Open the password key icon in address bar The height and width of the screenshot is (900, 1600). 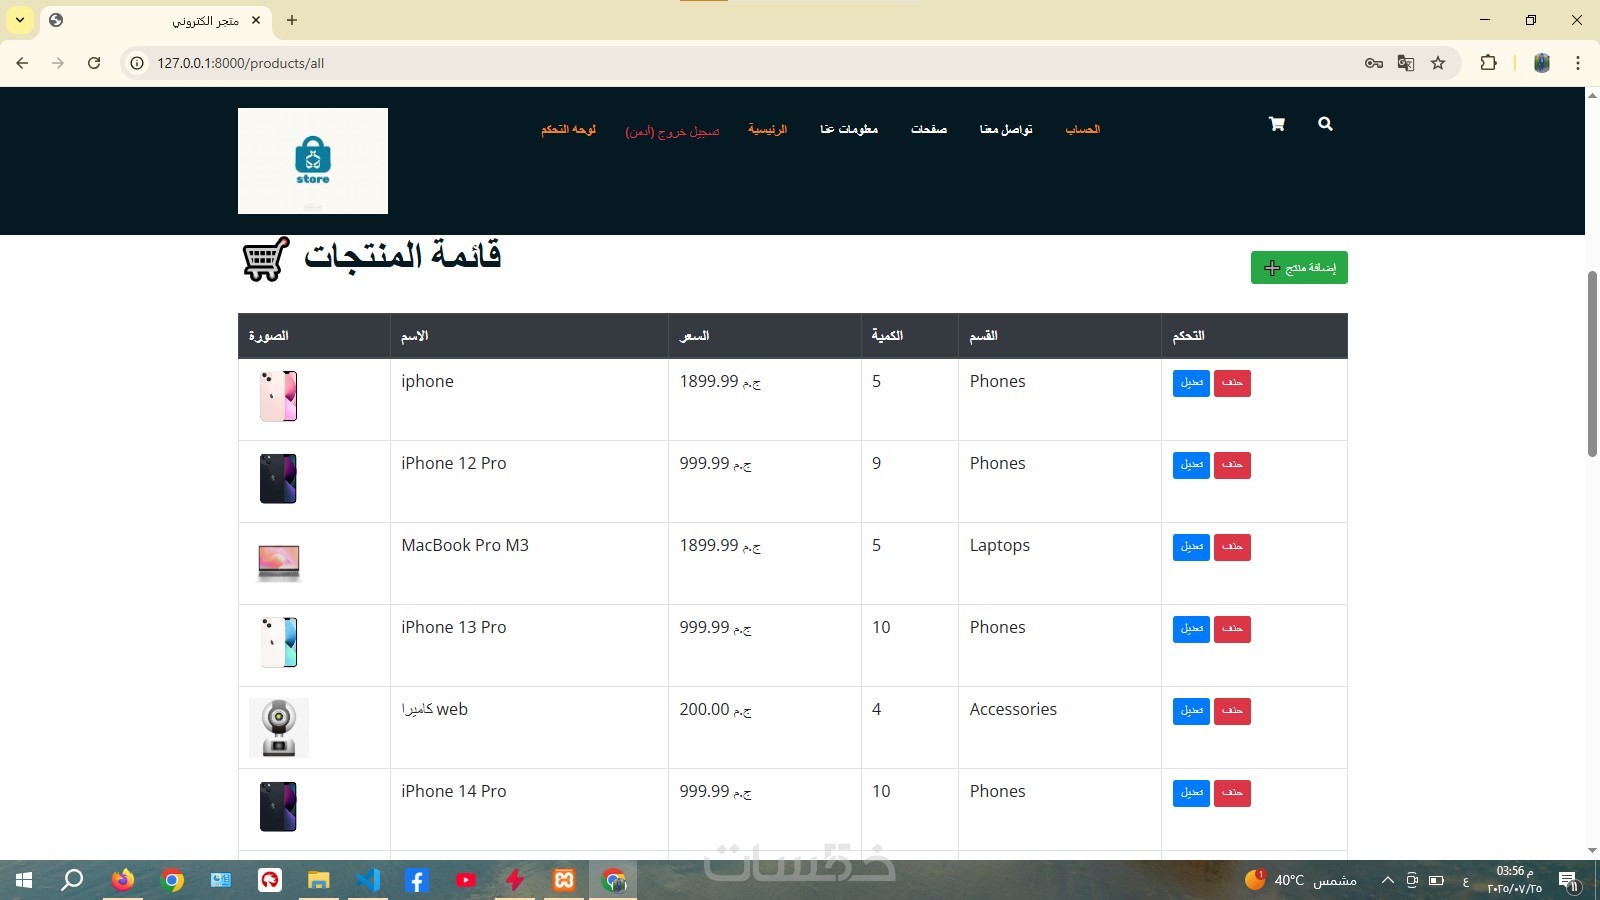click(1374, 63)
